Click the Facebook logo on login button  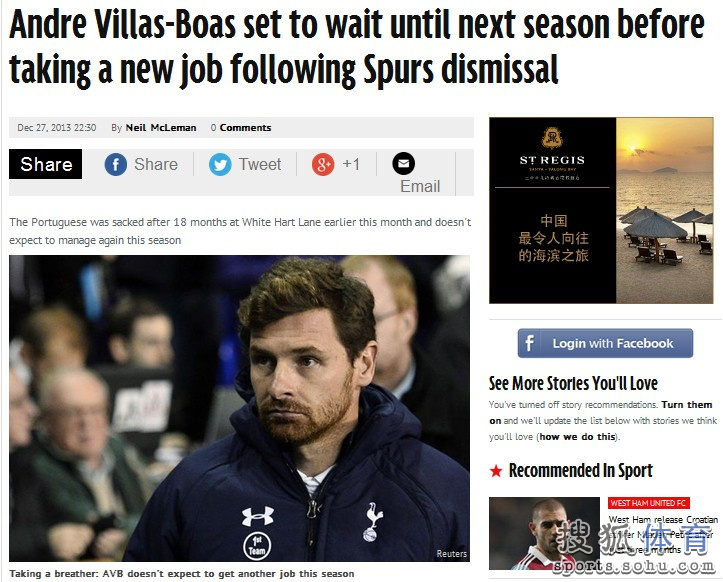coord(529,343)
